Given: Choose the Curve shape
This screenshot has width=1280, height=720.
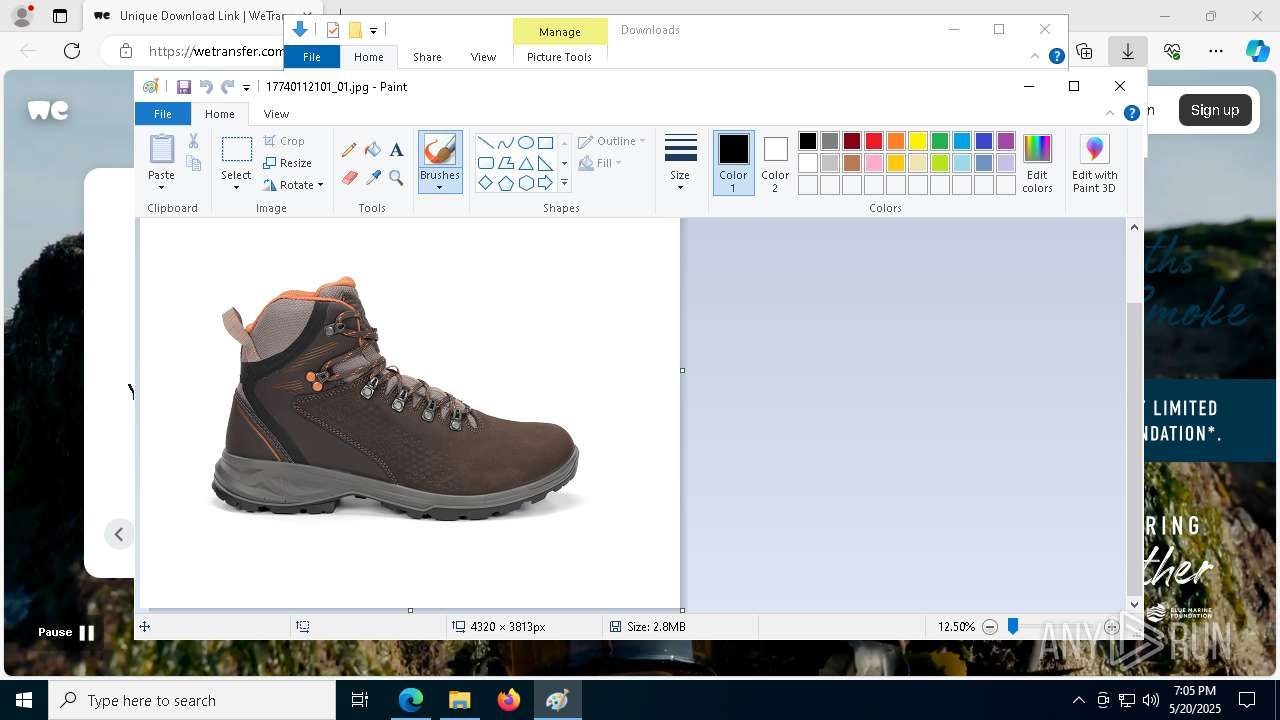Looking at the screenshot, I should click(505, 142).
